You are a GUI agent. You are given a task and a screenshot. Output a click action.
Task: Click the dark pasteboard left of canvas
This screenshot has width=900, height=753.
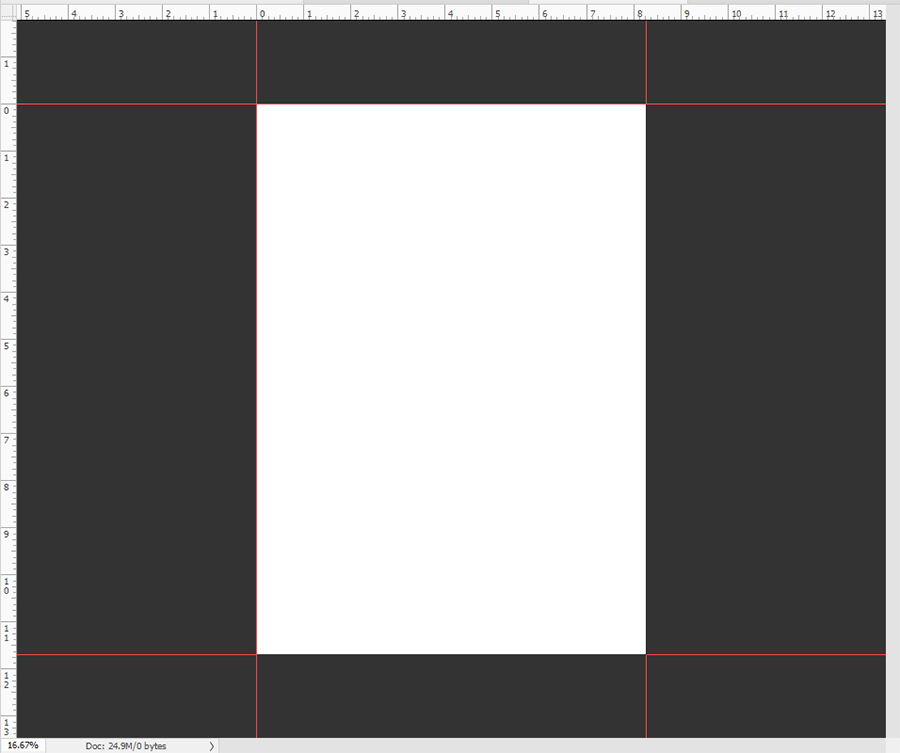(x=136, y=379)
